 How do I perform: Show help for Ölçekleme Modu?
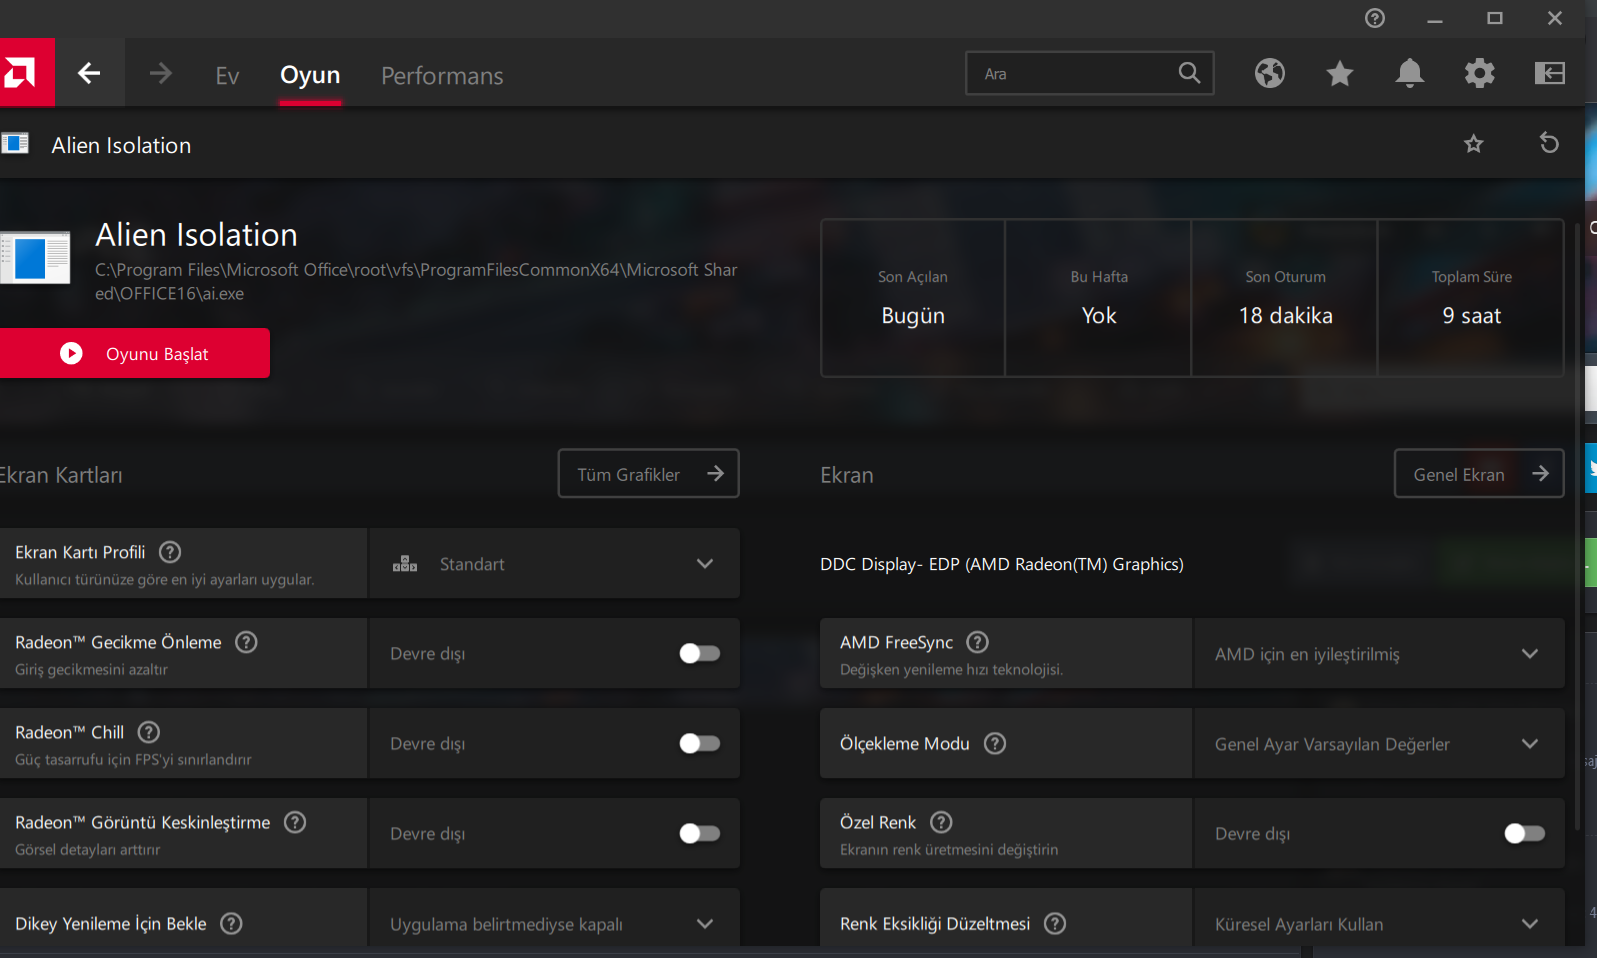click(995, 743)
